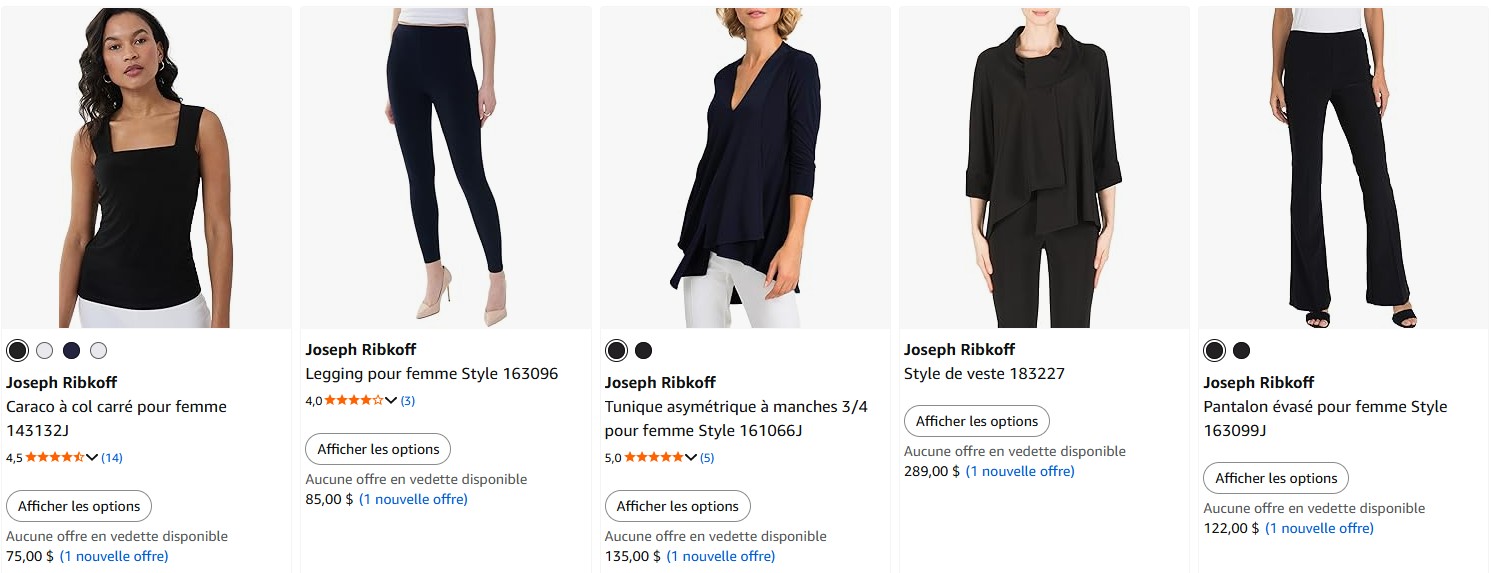Click the black camisole product image
This screenshot has width=1491, height=573.
click(146, 168)
